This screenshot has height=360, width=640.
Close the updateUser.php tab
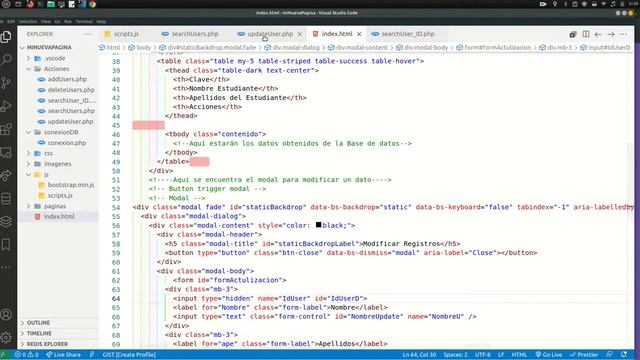click(300, 34)
